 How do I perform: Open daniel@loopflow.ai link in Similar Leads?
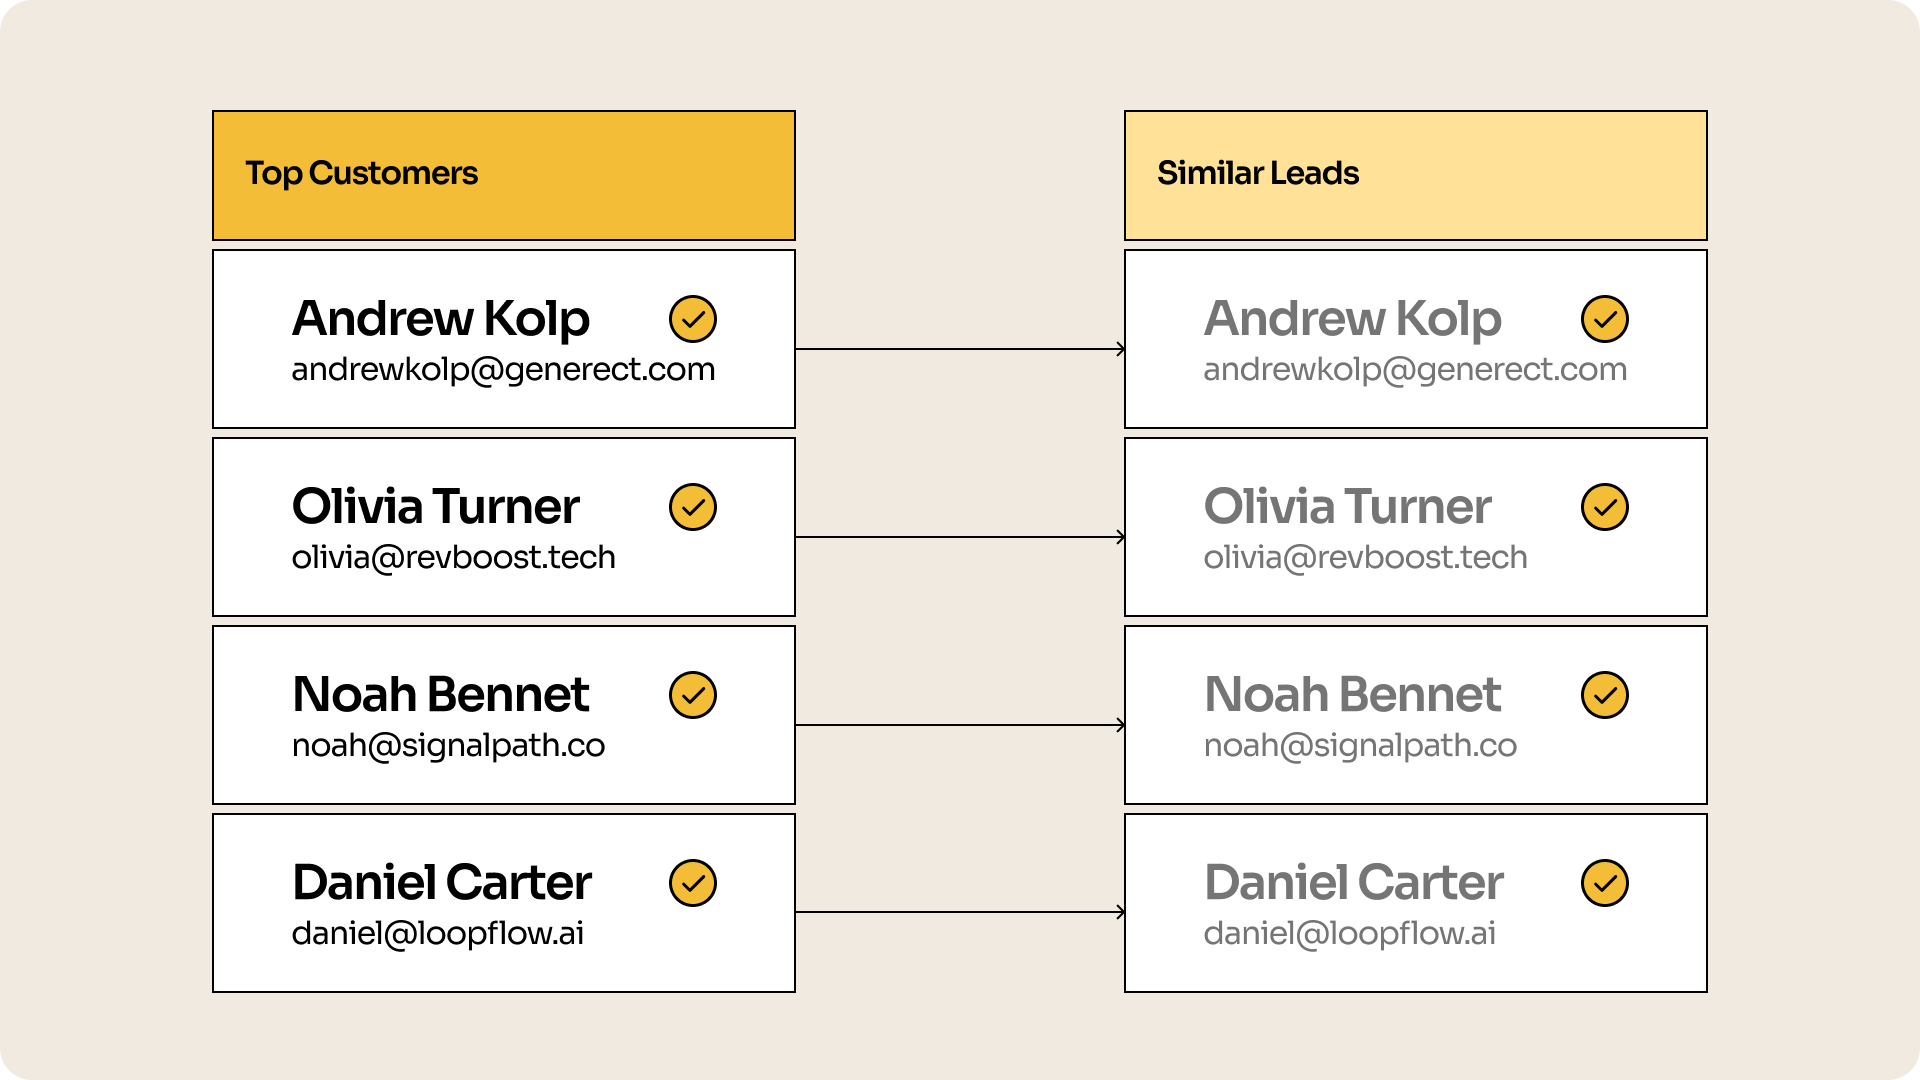(1349, 934)
